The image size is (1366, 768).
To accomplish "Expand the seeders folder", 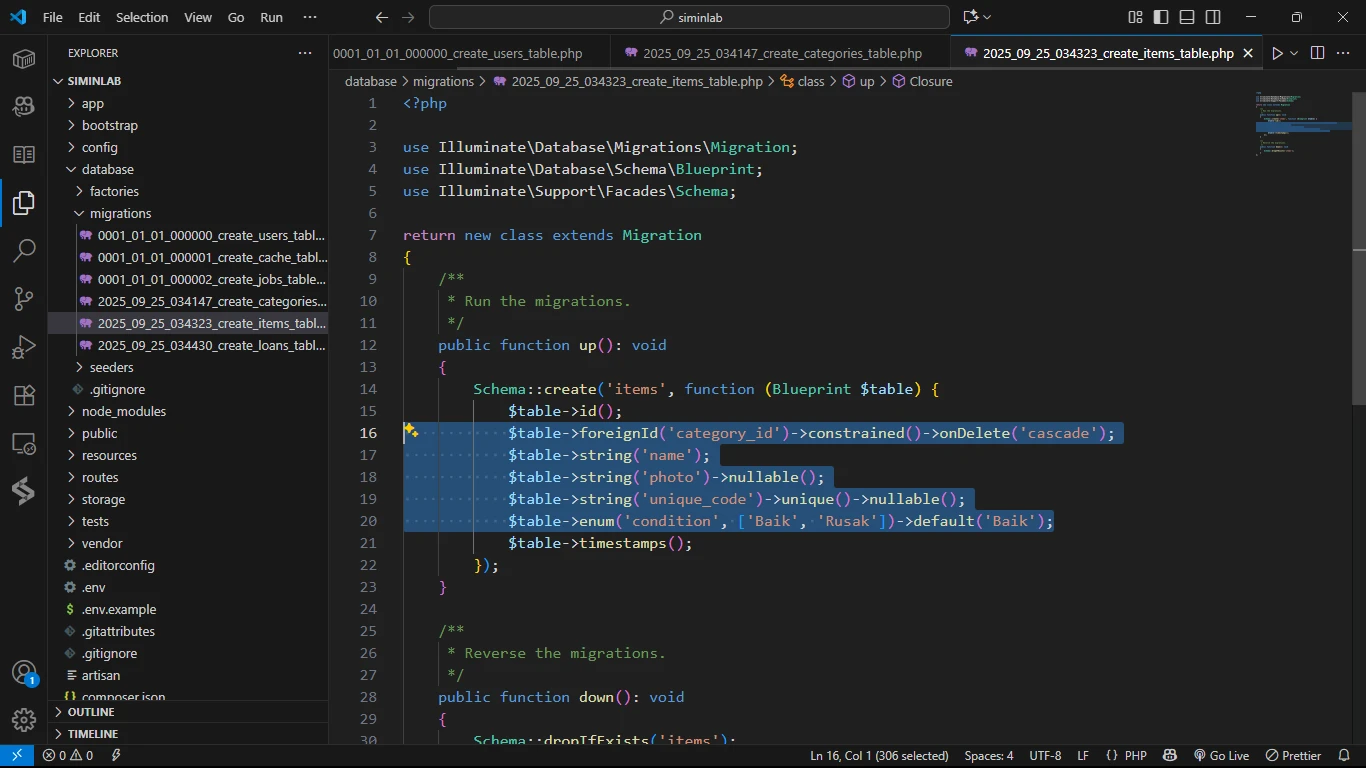I will pos(111,367).
